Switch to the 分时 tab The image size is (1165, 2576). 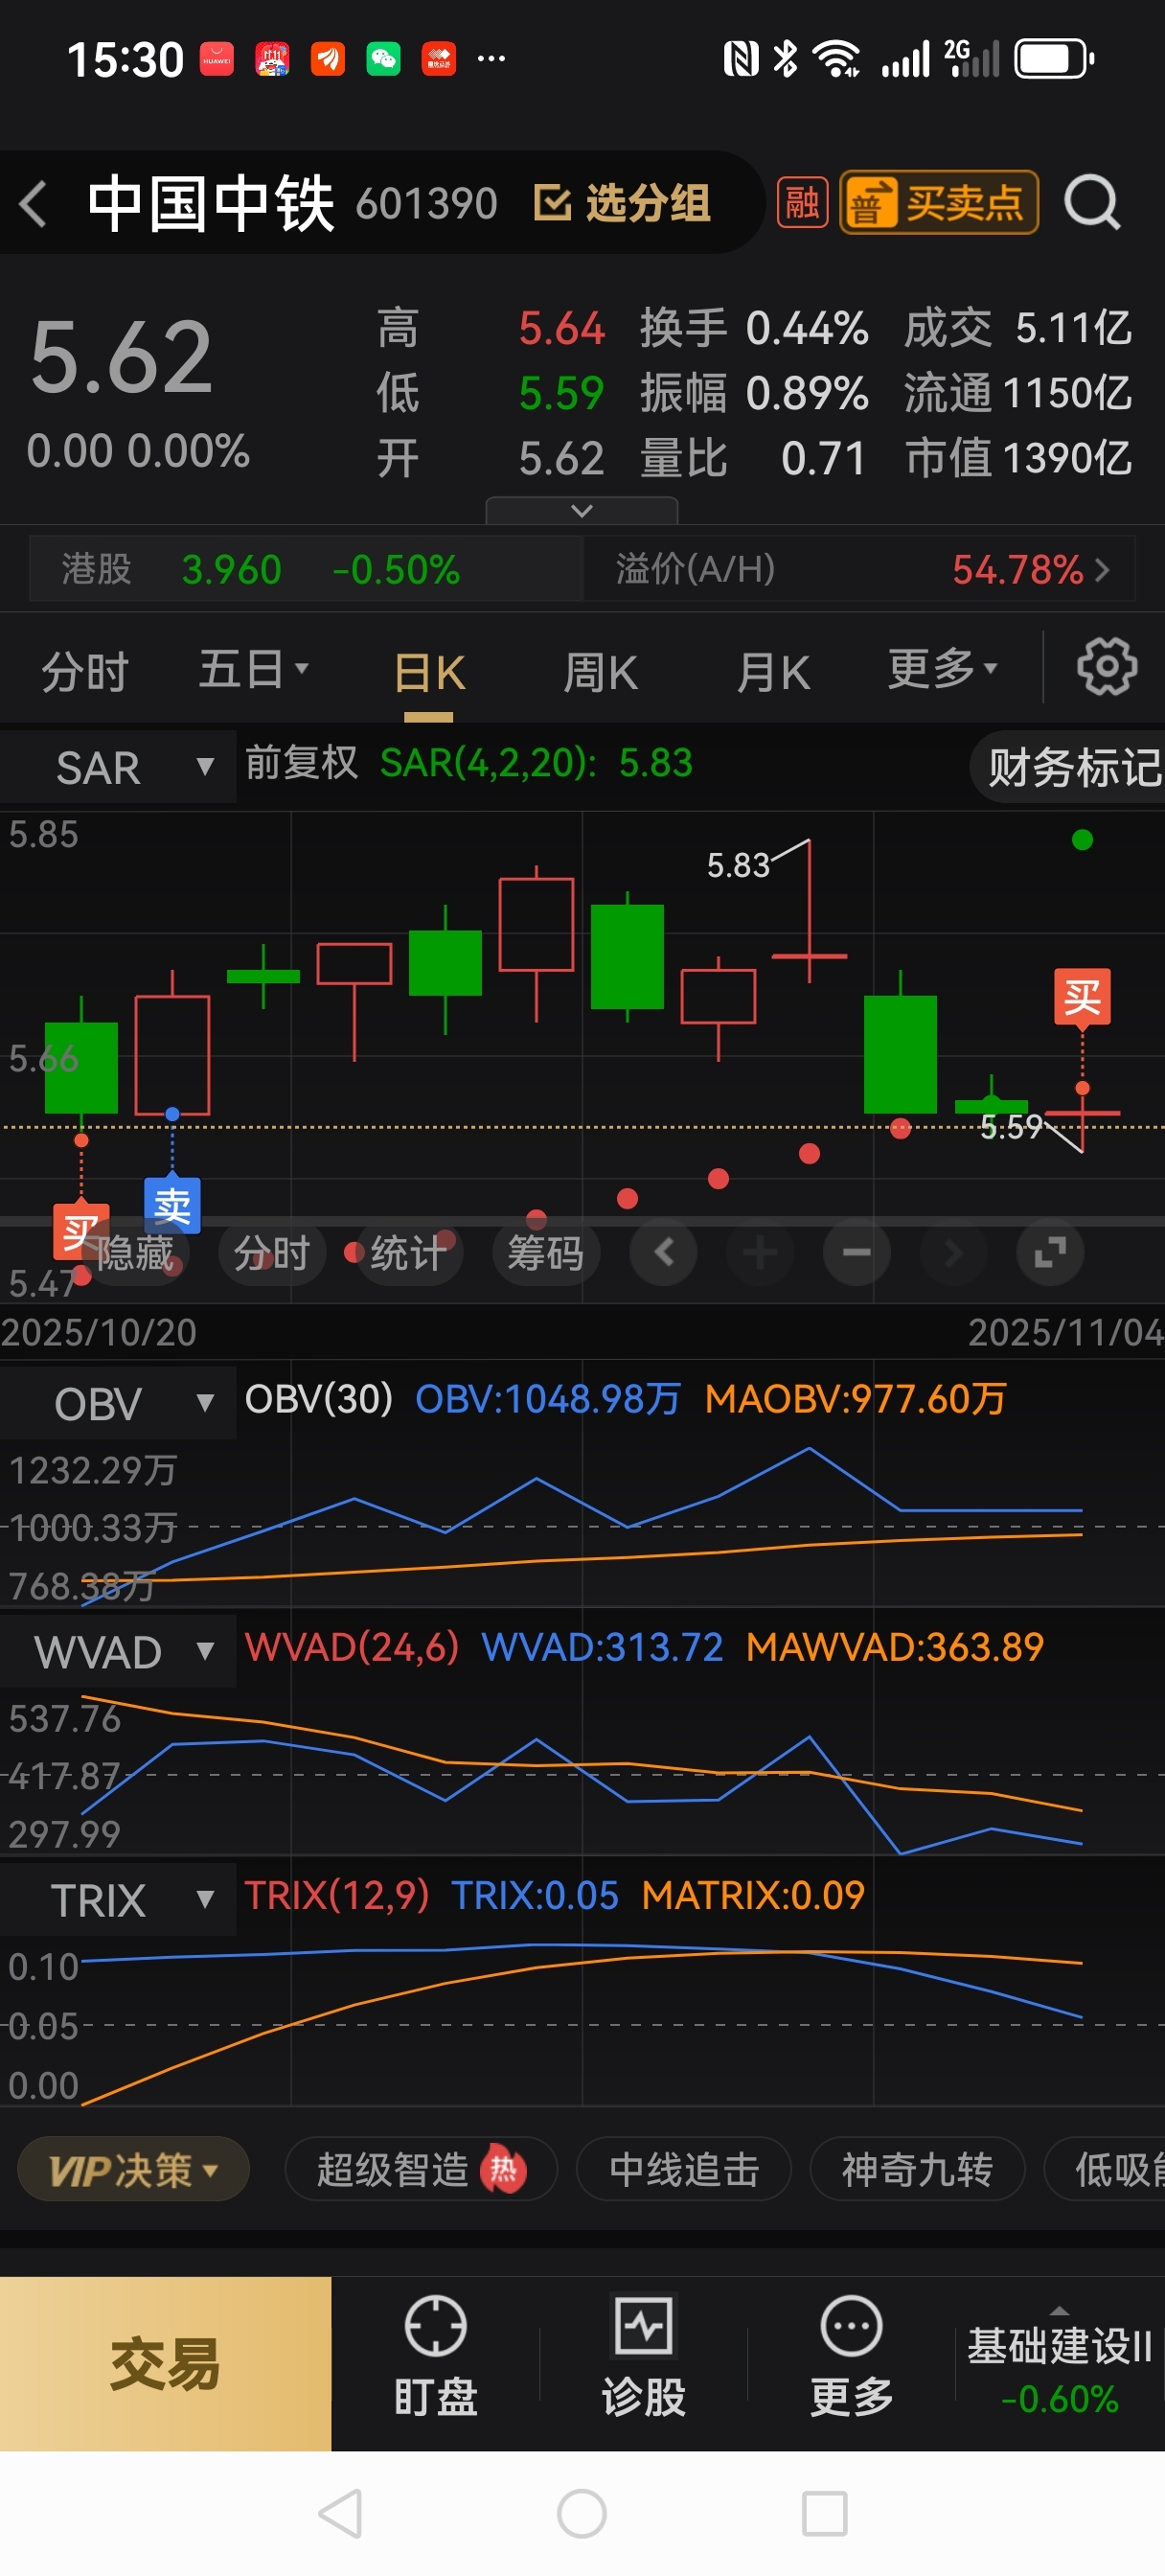point(85,671)
